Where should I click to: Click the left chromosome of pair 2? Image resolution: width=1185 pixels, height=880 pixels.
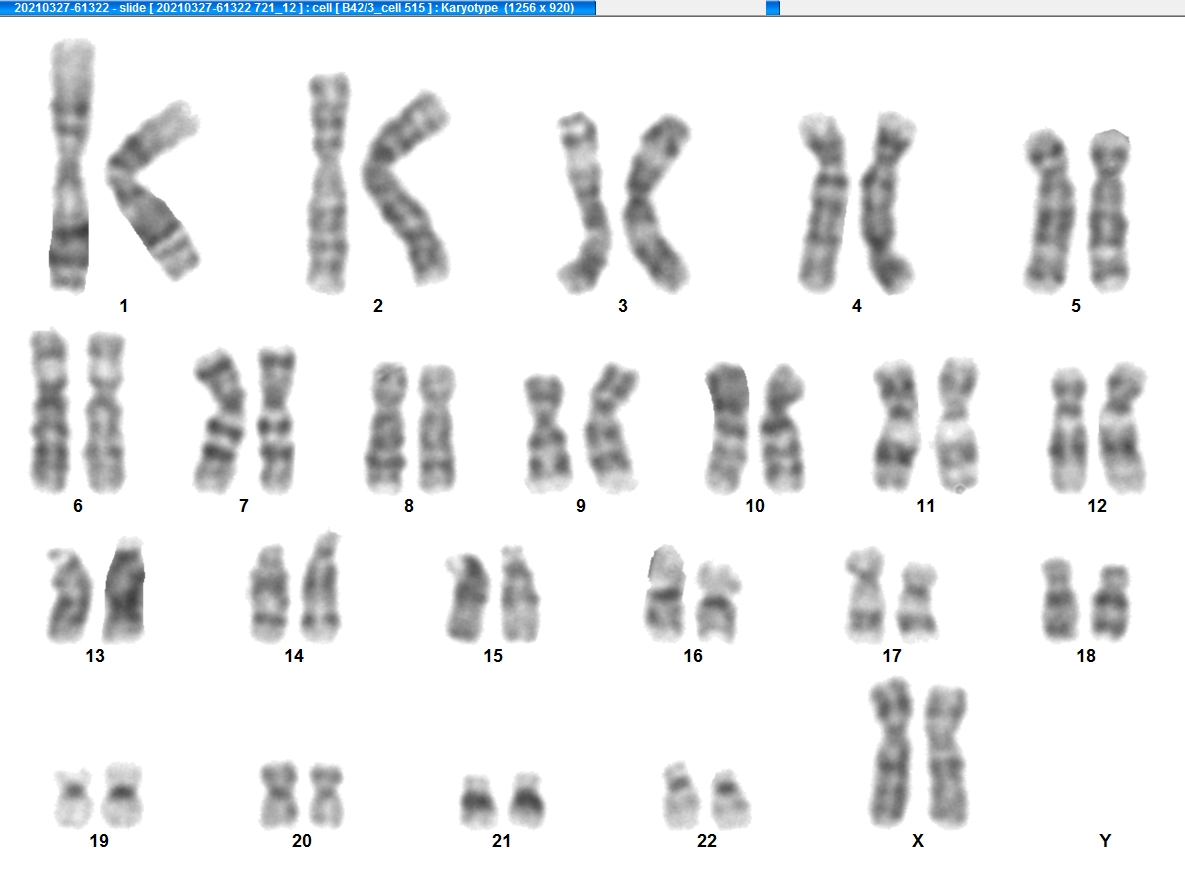[x=328, y=182]
